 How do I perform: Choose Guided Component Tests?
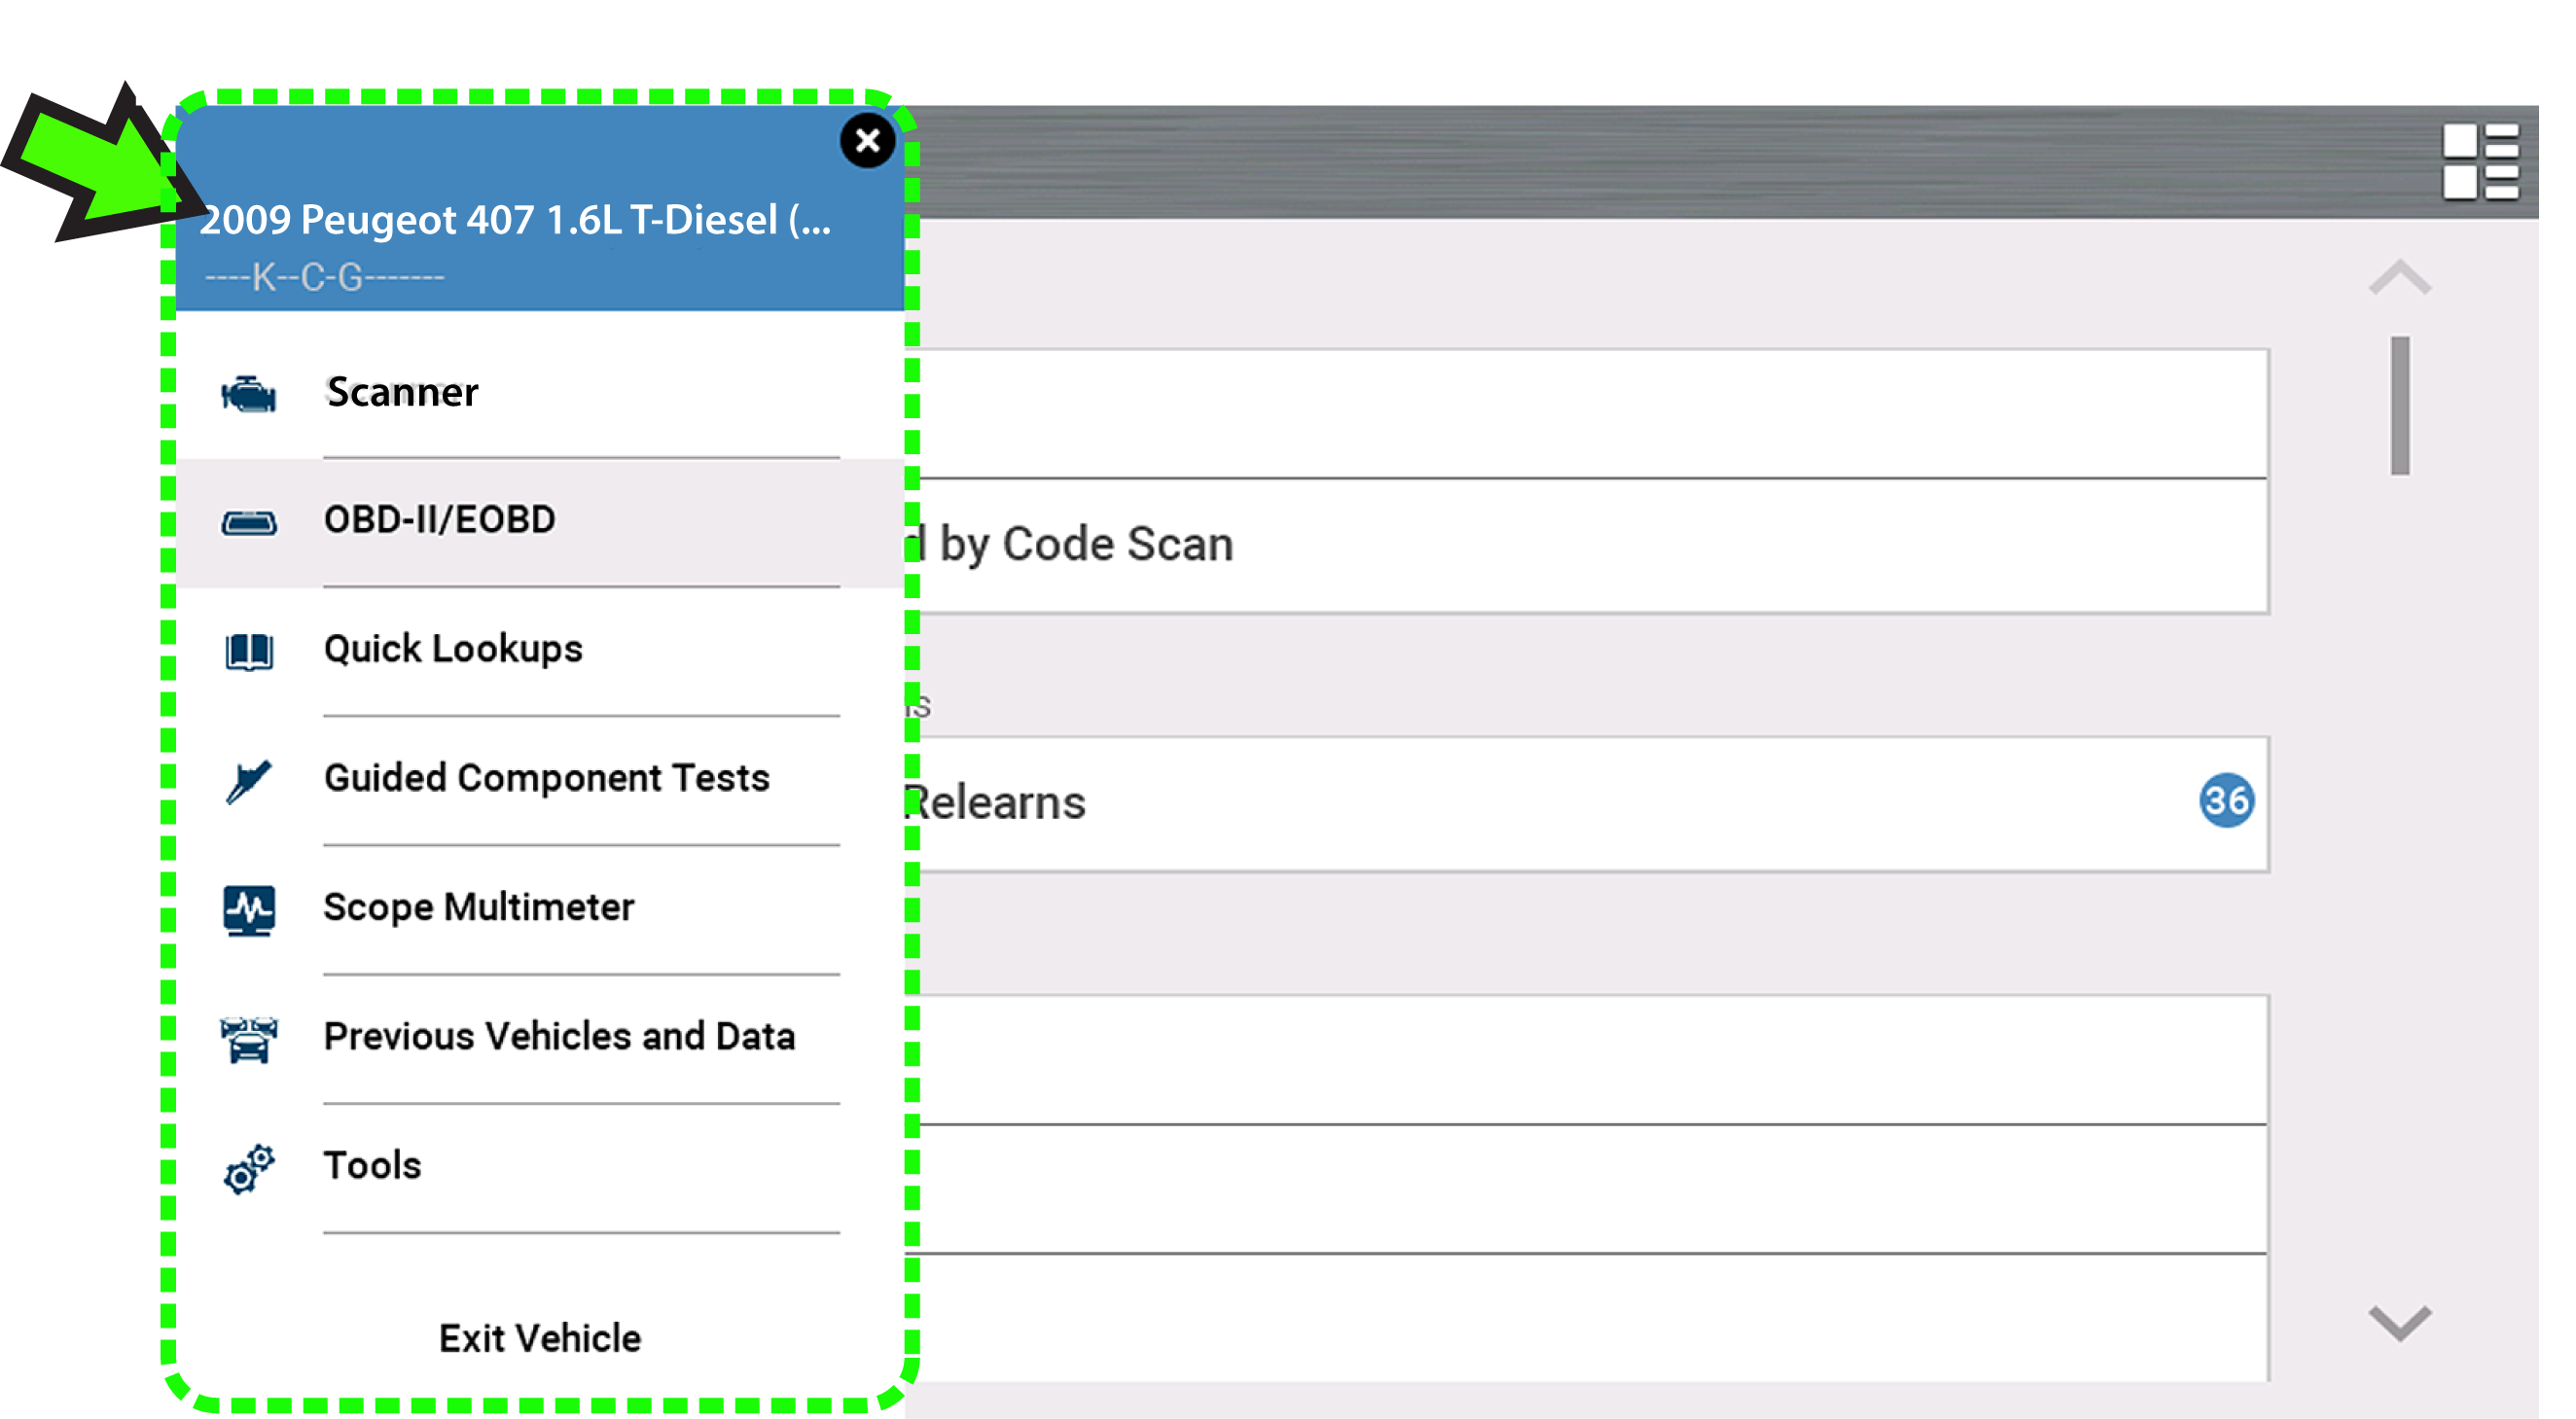[546, 778]
